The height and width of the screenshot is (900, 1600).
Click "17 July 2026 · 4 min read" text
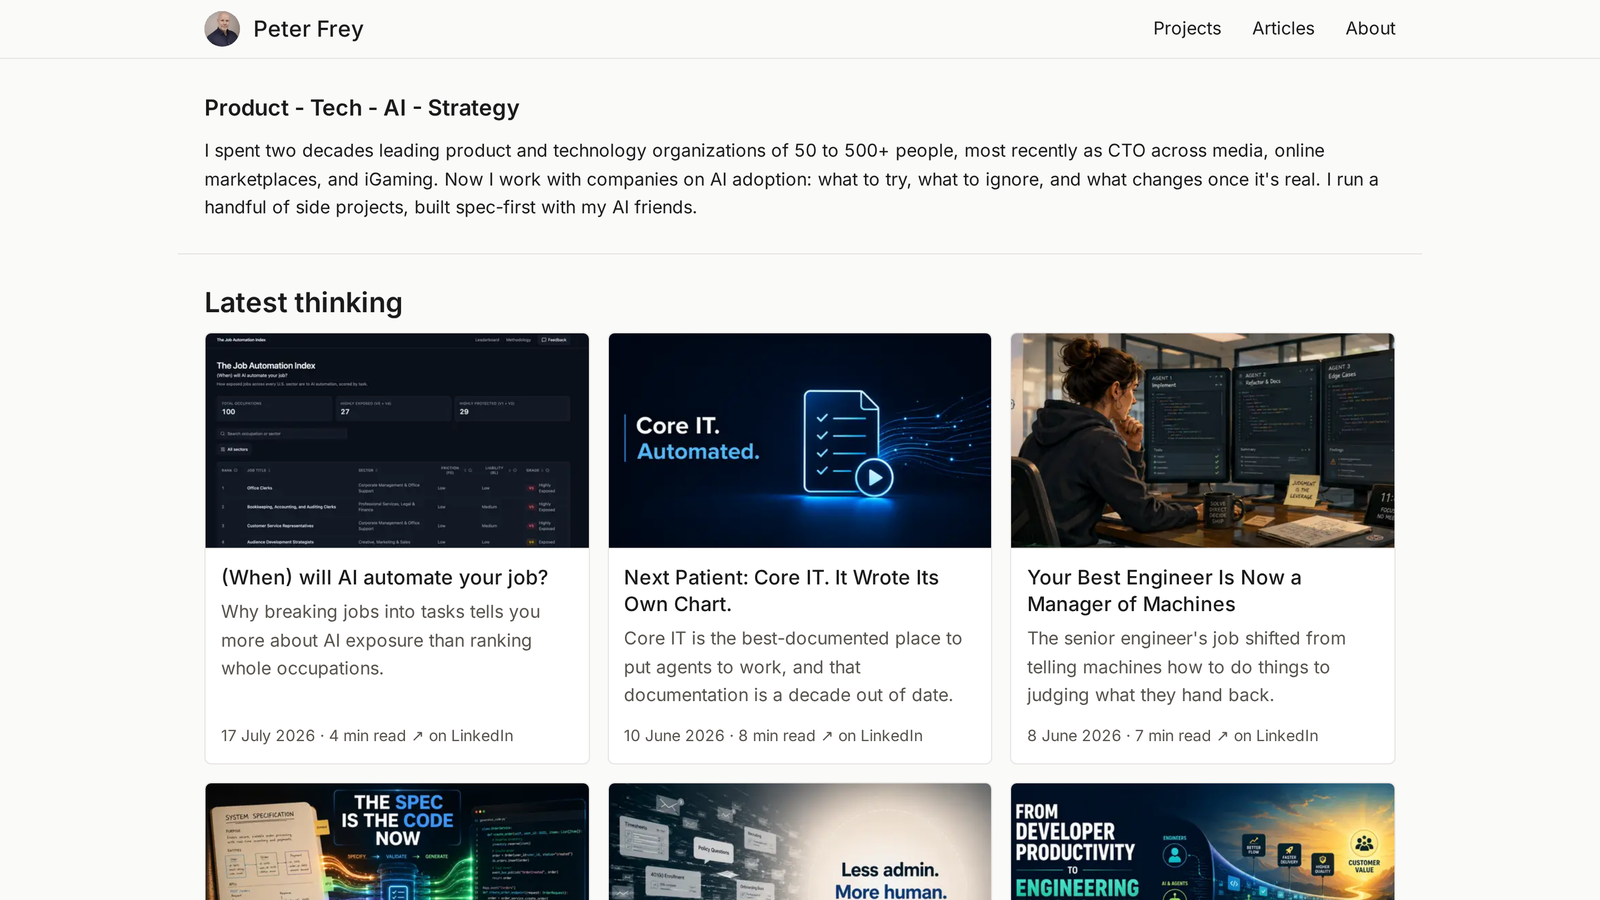[x=313, y=736]
